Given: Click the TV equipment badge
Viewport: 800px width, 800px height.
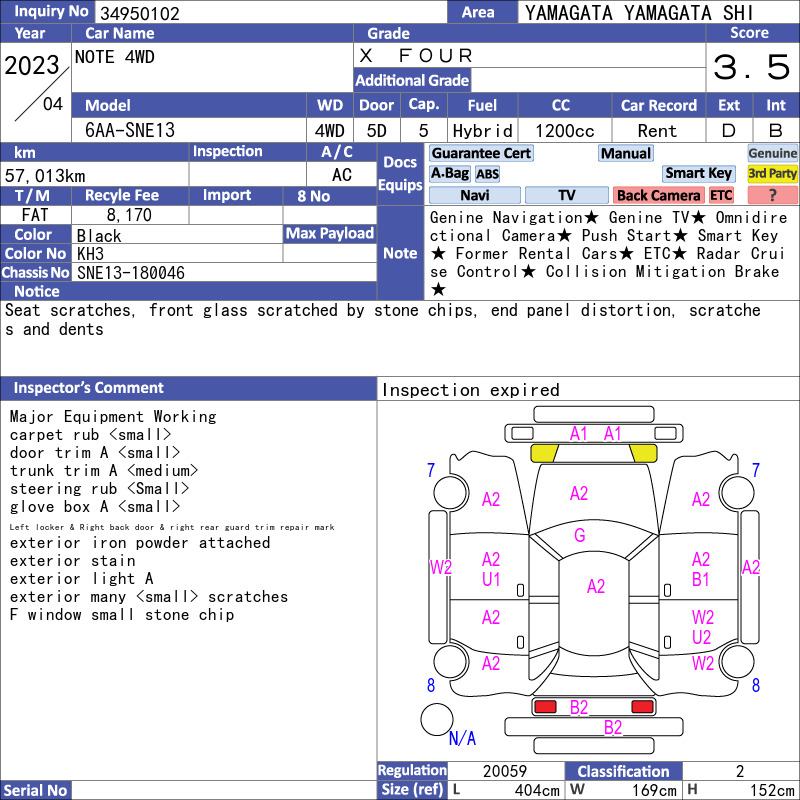Looking at the screenshot, I should [x=566, y=195].
